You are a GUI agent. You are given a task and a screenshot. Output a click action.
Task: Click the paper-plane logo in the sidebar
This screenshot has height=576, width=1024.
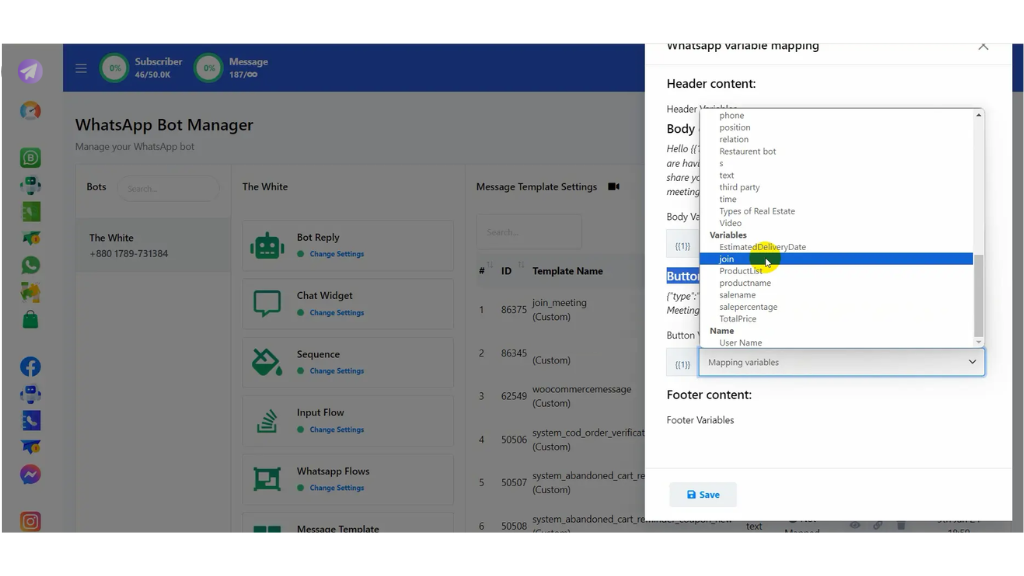(30, 71)
